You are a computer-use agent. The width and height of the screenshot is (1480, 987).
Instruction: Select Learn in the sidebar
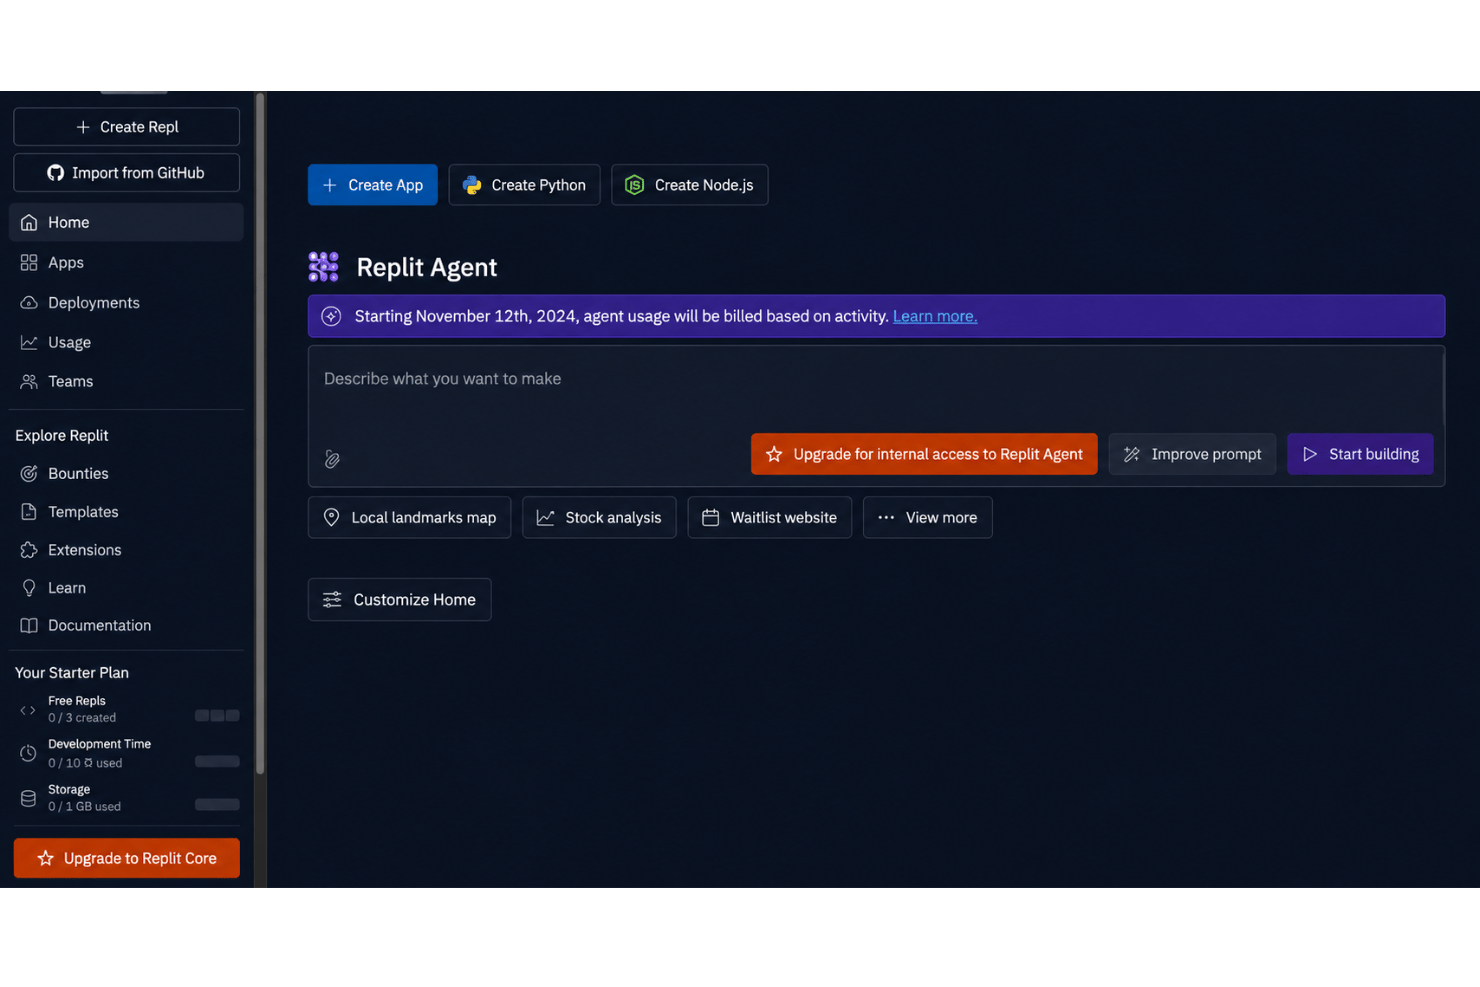tap(126, 587)
